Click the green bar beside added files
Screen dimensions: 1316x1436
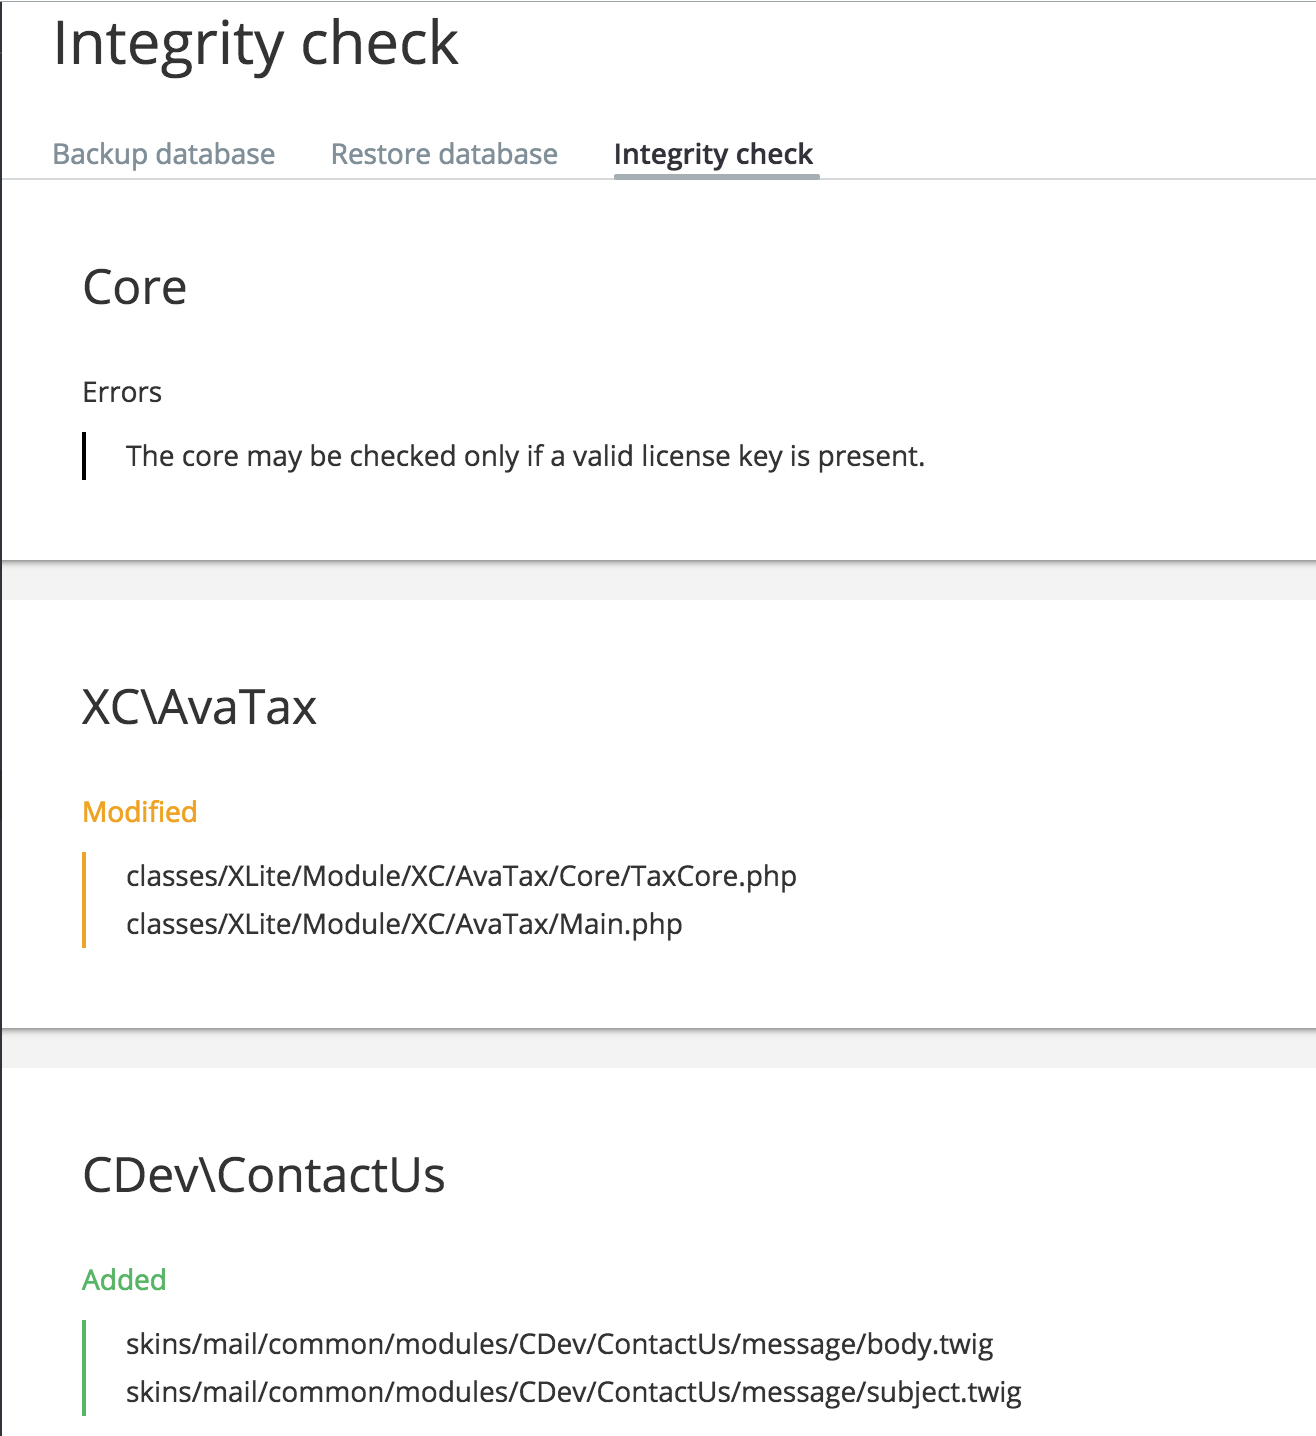84,1368
